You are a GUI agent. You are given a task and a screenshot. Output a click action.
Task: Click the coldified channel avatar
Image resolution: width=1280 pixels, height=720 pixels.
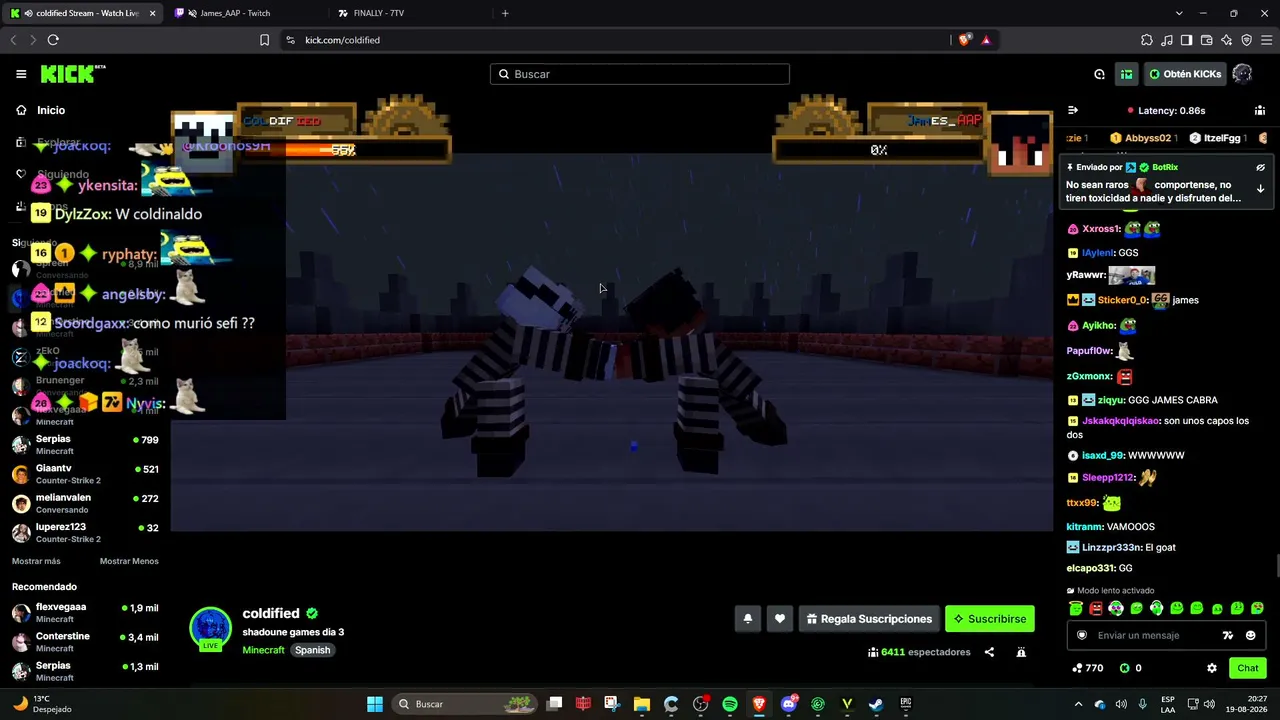pyautogui.click(x=210, y=628)
